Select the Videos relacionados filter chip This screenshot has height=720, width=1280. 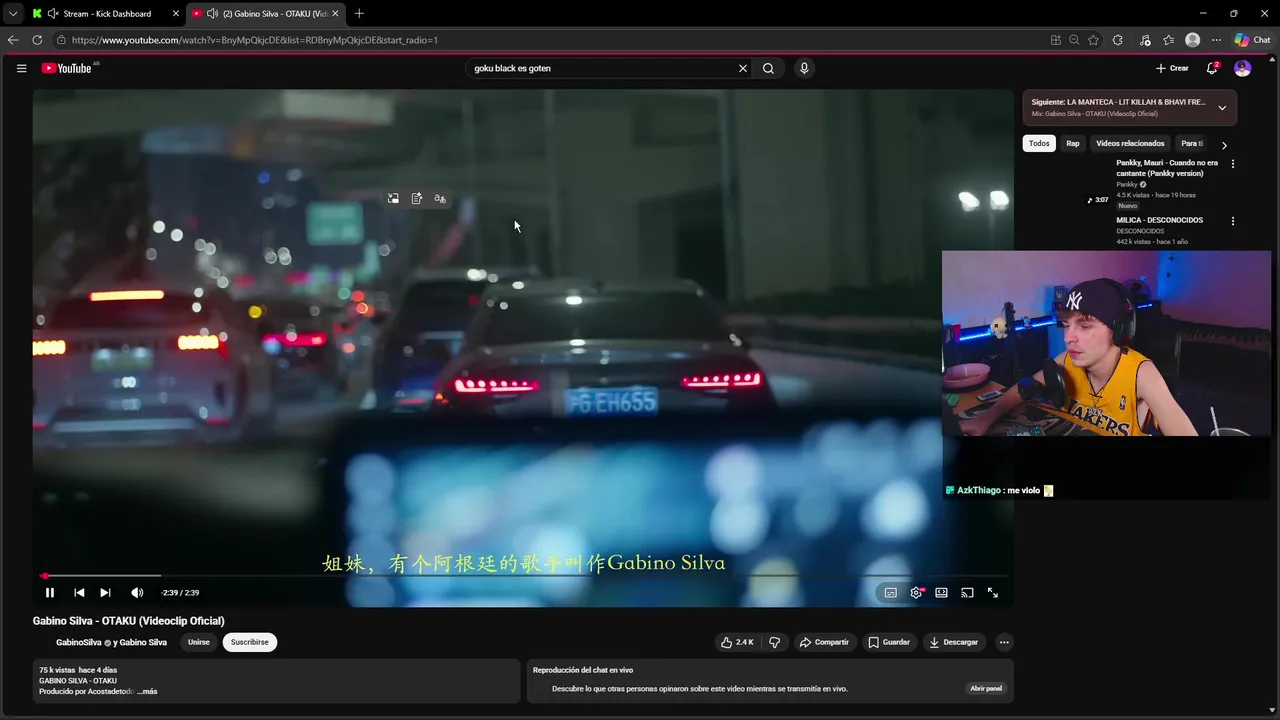[1130, 143]
